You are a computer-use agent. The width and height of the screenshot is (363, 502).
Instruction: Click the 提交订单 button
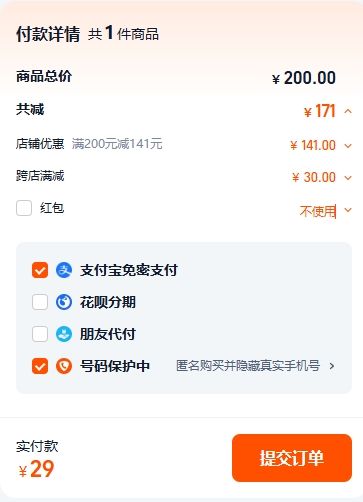pos(292,458)
